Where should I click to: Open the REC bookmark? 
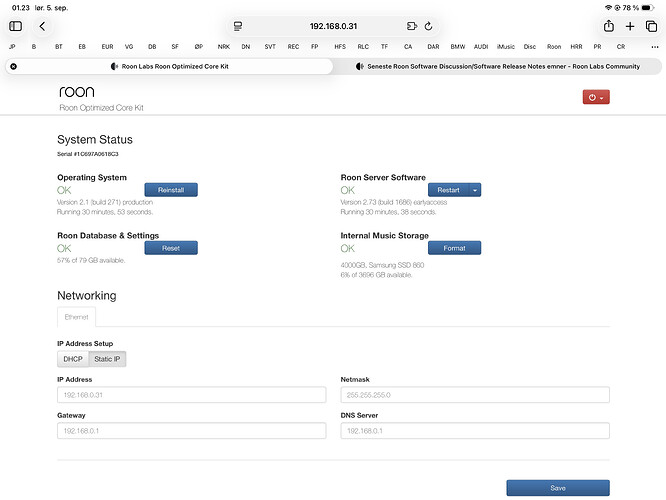[293, 47]
